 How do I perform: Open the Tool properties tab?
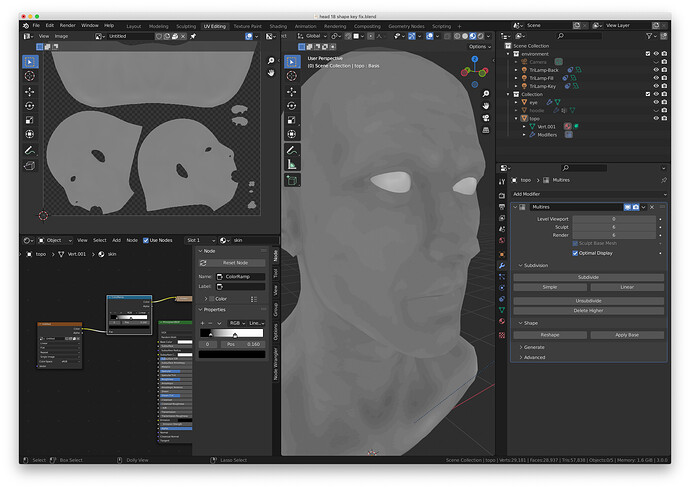[502, 182]
